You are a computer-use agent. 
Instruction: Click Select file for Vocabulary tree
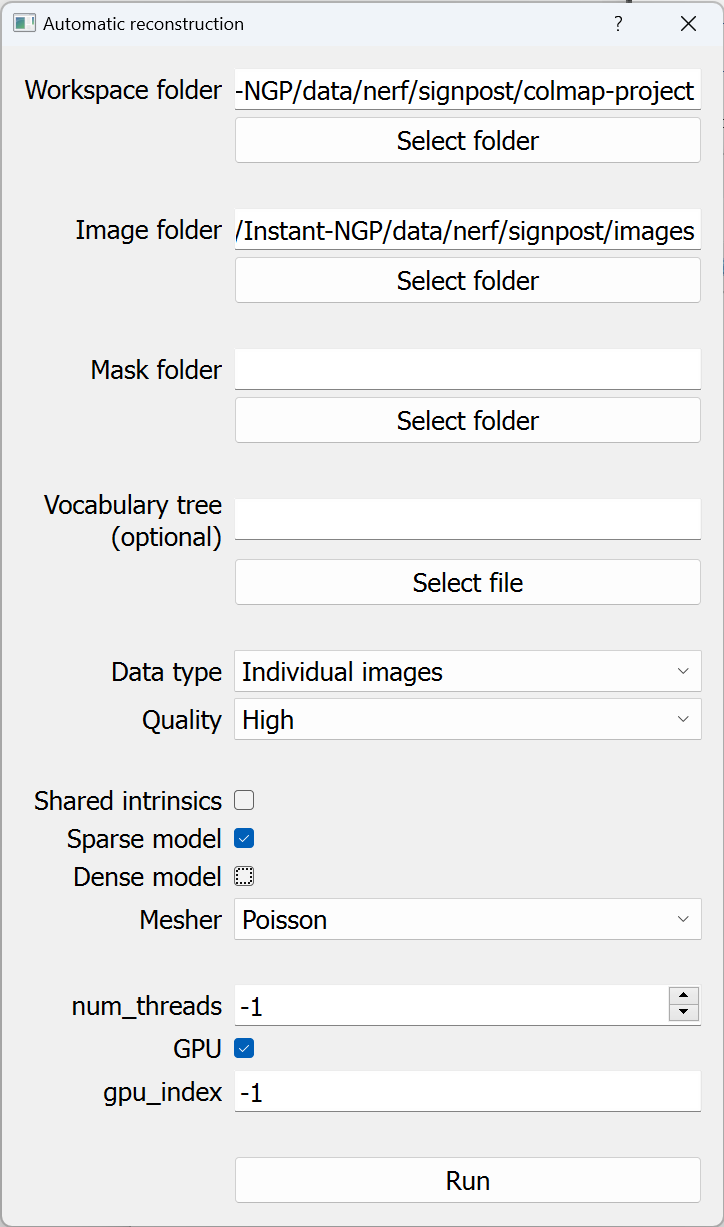467,582
